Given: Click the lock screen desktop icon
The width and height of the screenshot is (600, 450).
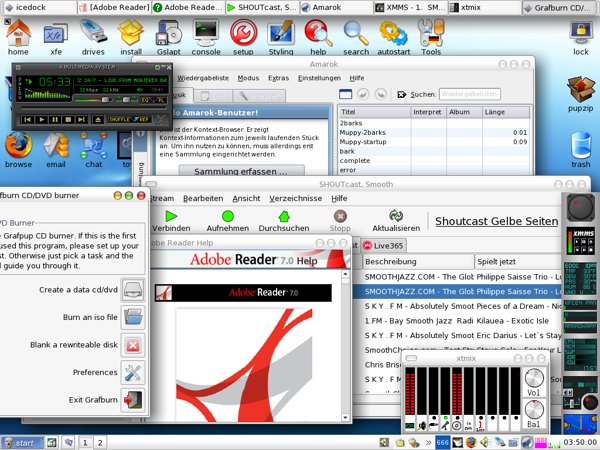Looking at the screenshot, I should pyautogui.click(x=581, y=38).
